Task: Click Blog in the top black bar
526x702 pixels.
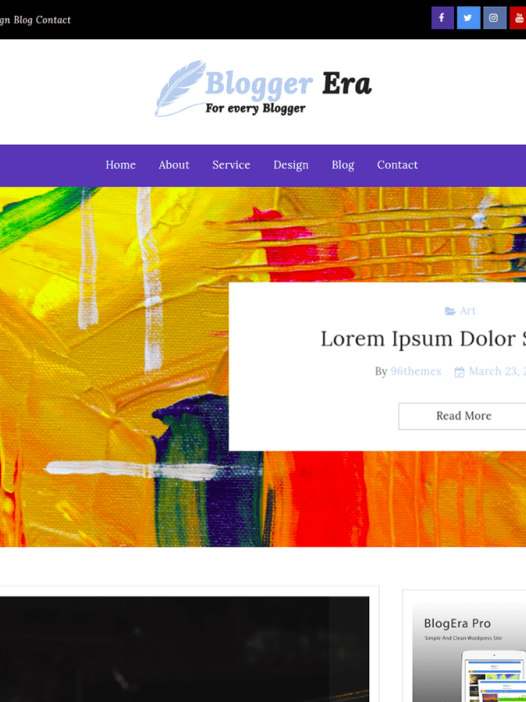Action: click(x=22, y=20)
